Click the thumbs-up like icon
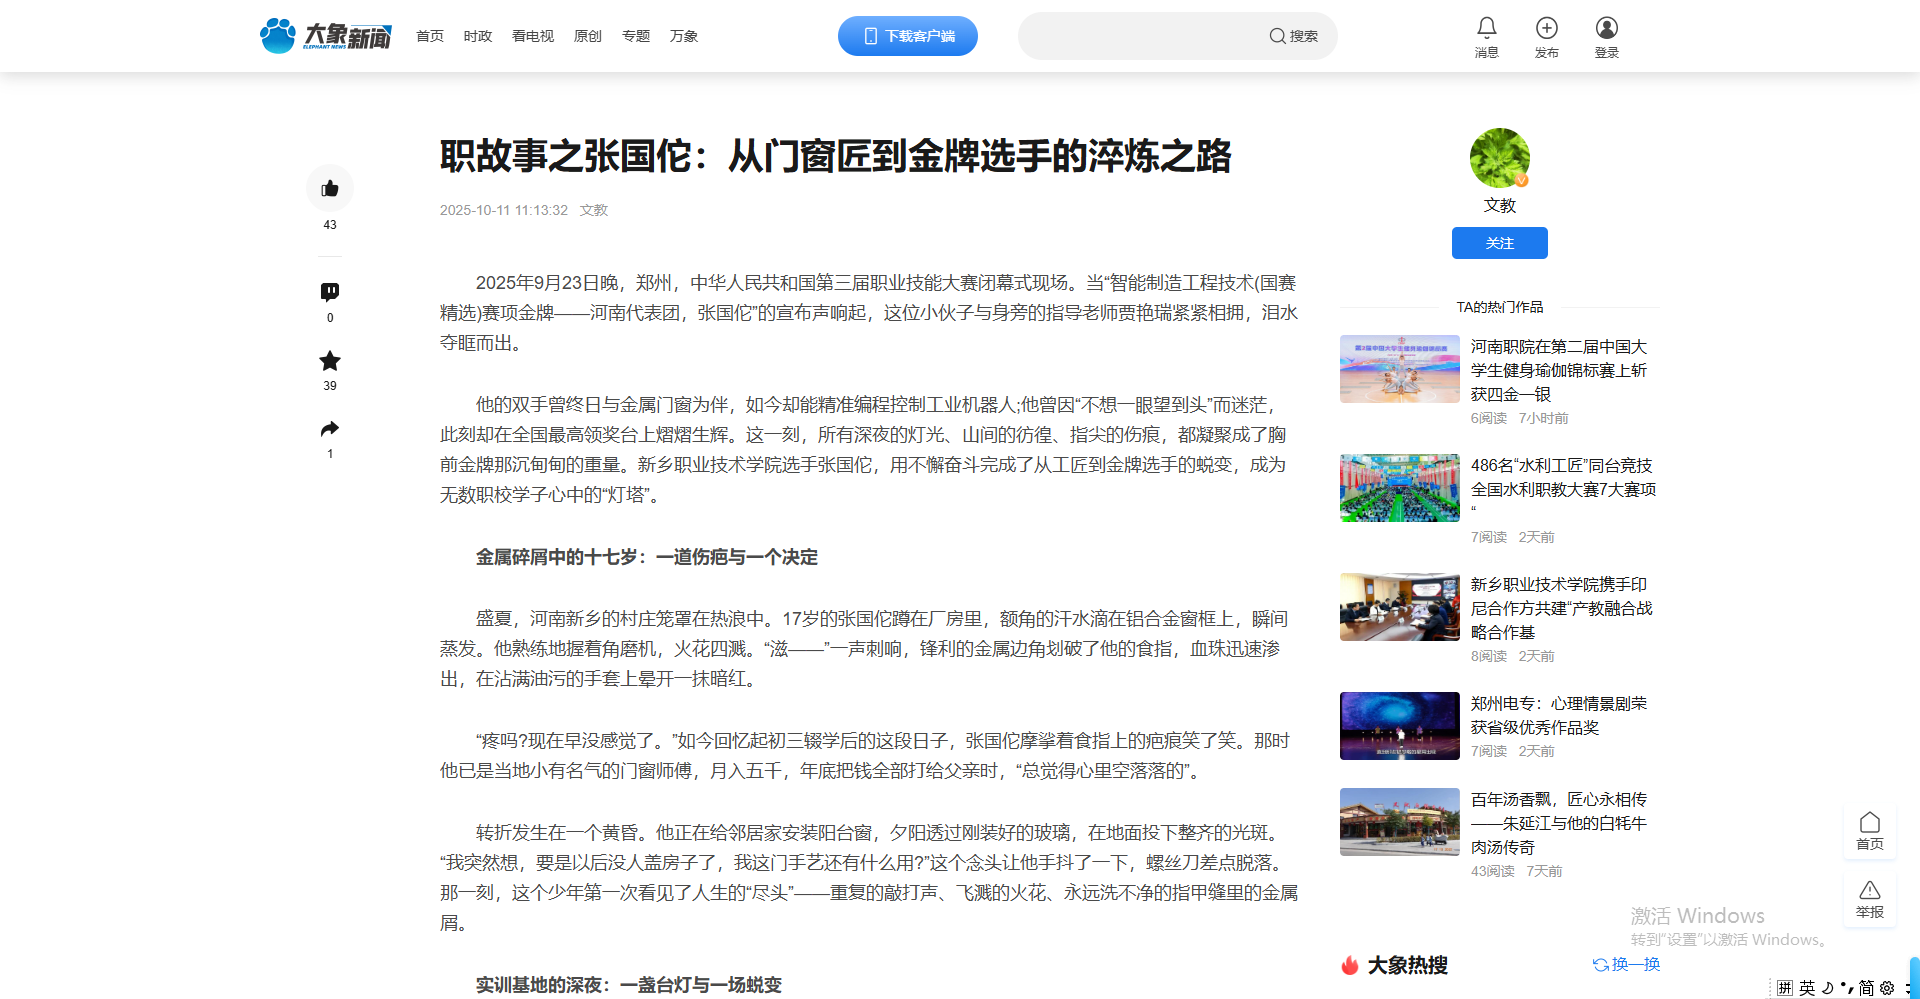Viewport: 1920px width, 999px height. pyautogui.click(x=330, y=189)
